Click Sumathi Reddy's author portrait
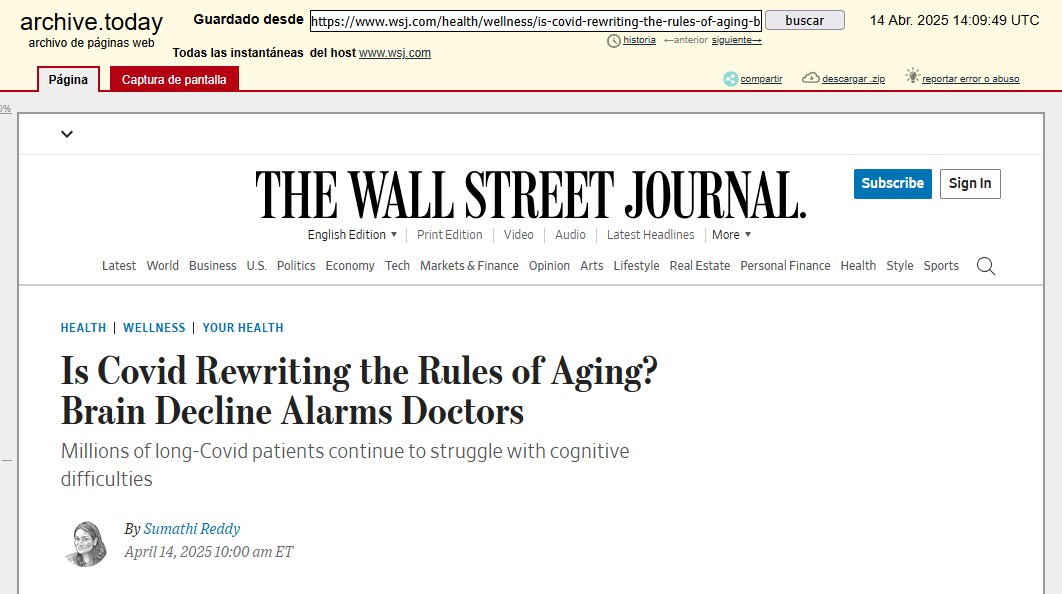The image size is (1062, 594). [x=85, y=543]
